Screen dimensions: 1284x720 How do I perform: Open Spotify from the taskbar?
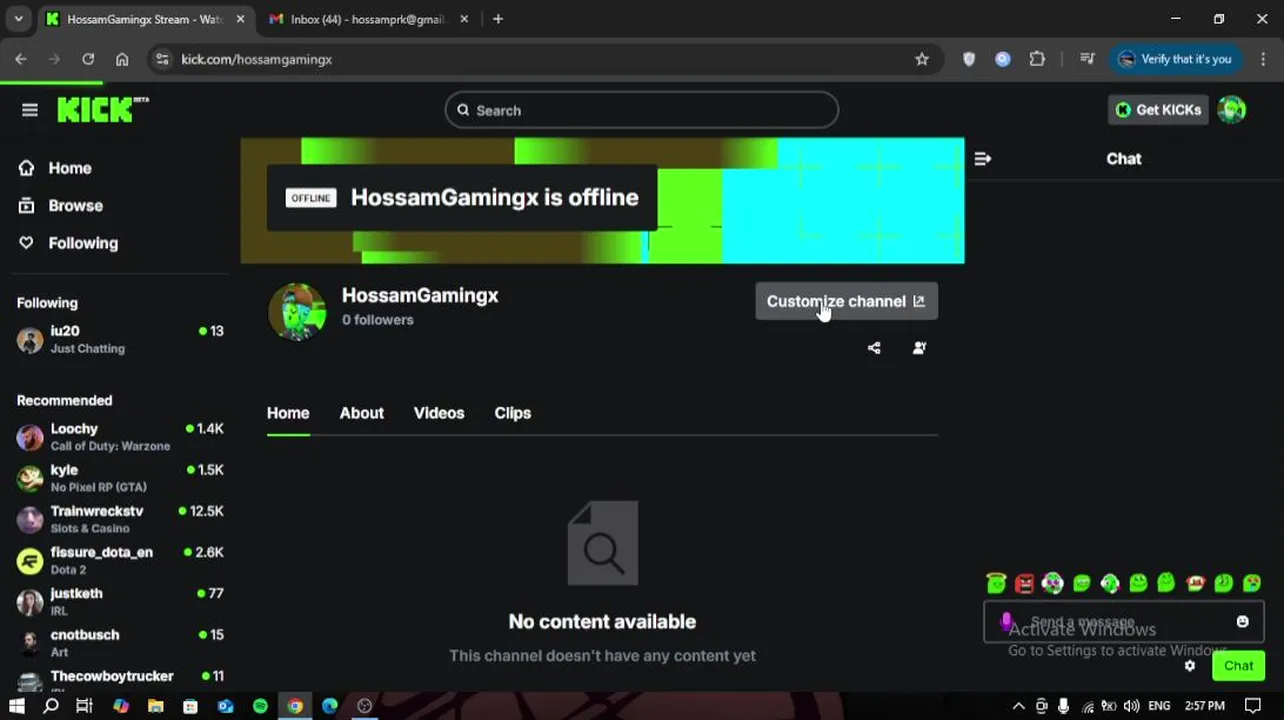coord(260,706)
